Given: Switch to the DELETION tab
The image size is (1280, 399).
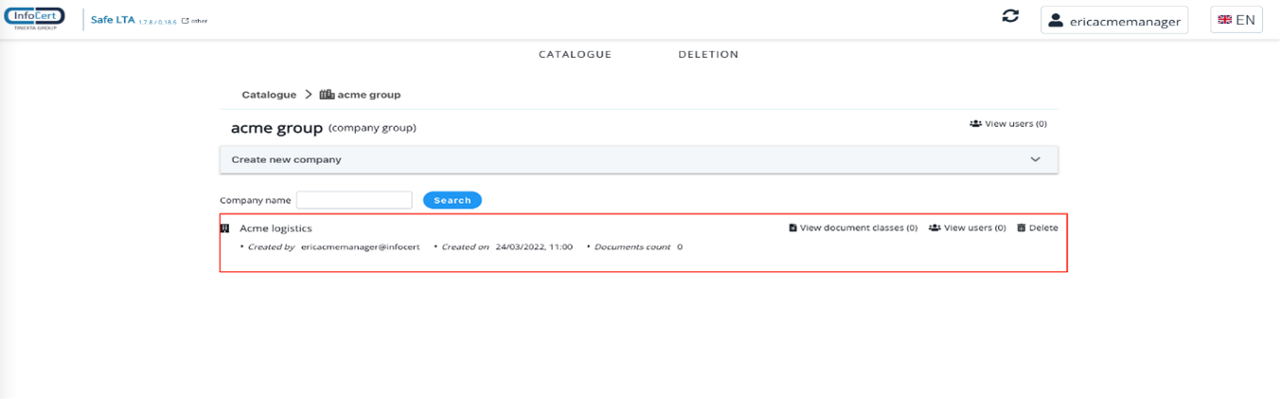Looking at the screenshot, I should point(708,55).
